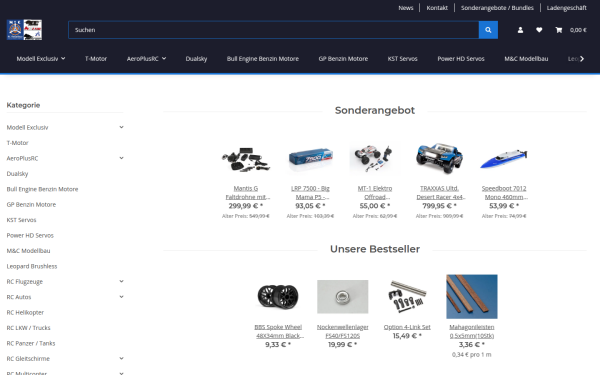Select M&C Modellbau in top navigation
This screenshot has width=600, height=375.
(x=526, y=59)
